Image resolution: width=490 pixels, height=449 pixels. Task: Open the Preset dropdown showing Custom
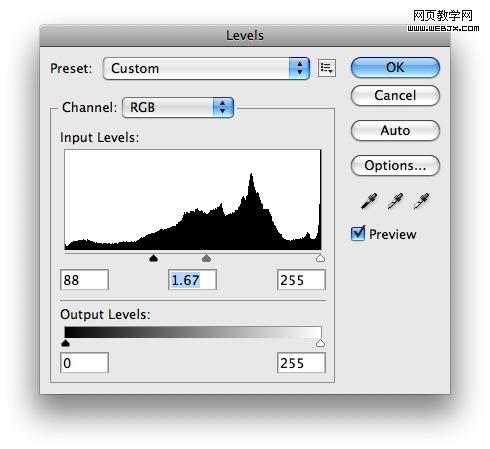point(206,68)
